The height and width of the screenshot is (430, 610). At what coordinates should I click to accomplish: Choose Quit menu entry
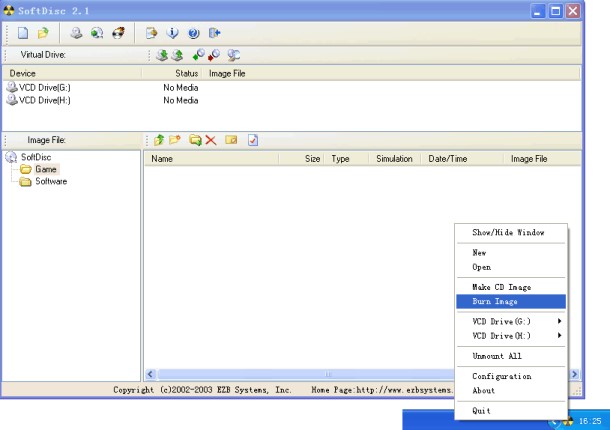[511, 411]
